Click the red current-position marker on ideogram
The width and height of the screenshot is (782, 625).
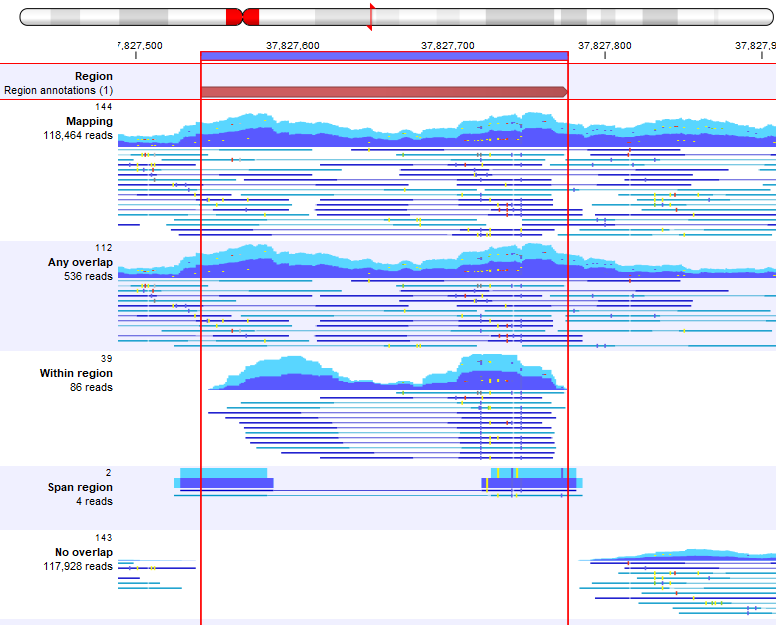tap(371, 17)
